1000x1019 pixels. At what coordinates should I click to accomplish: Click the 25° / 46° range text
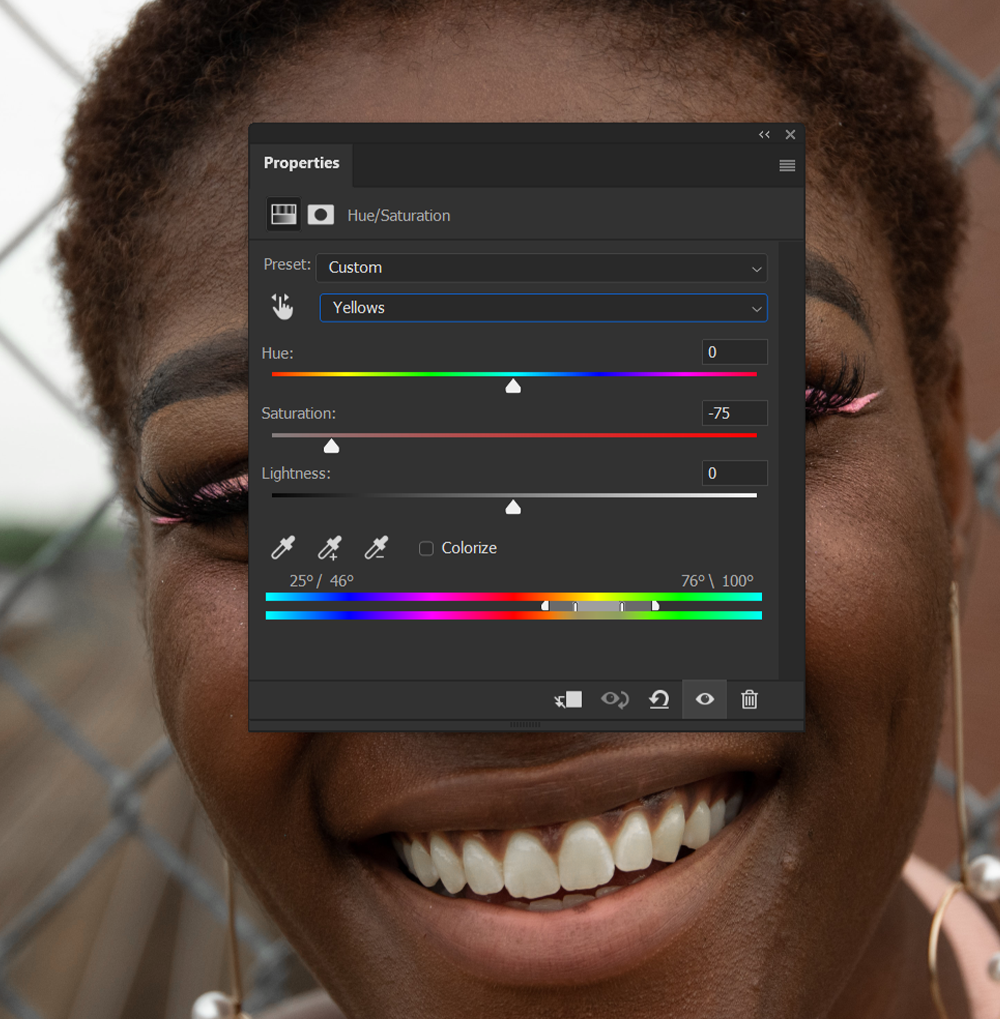(x=322, y=580)
